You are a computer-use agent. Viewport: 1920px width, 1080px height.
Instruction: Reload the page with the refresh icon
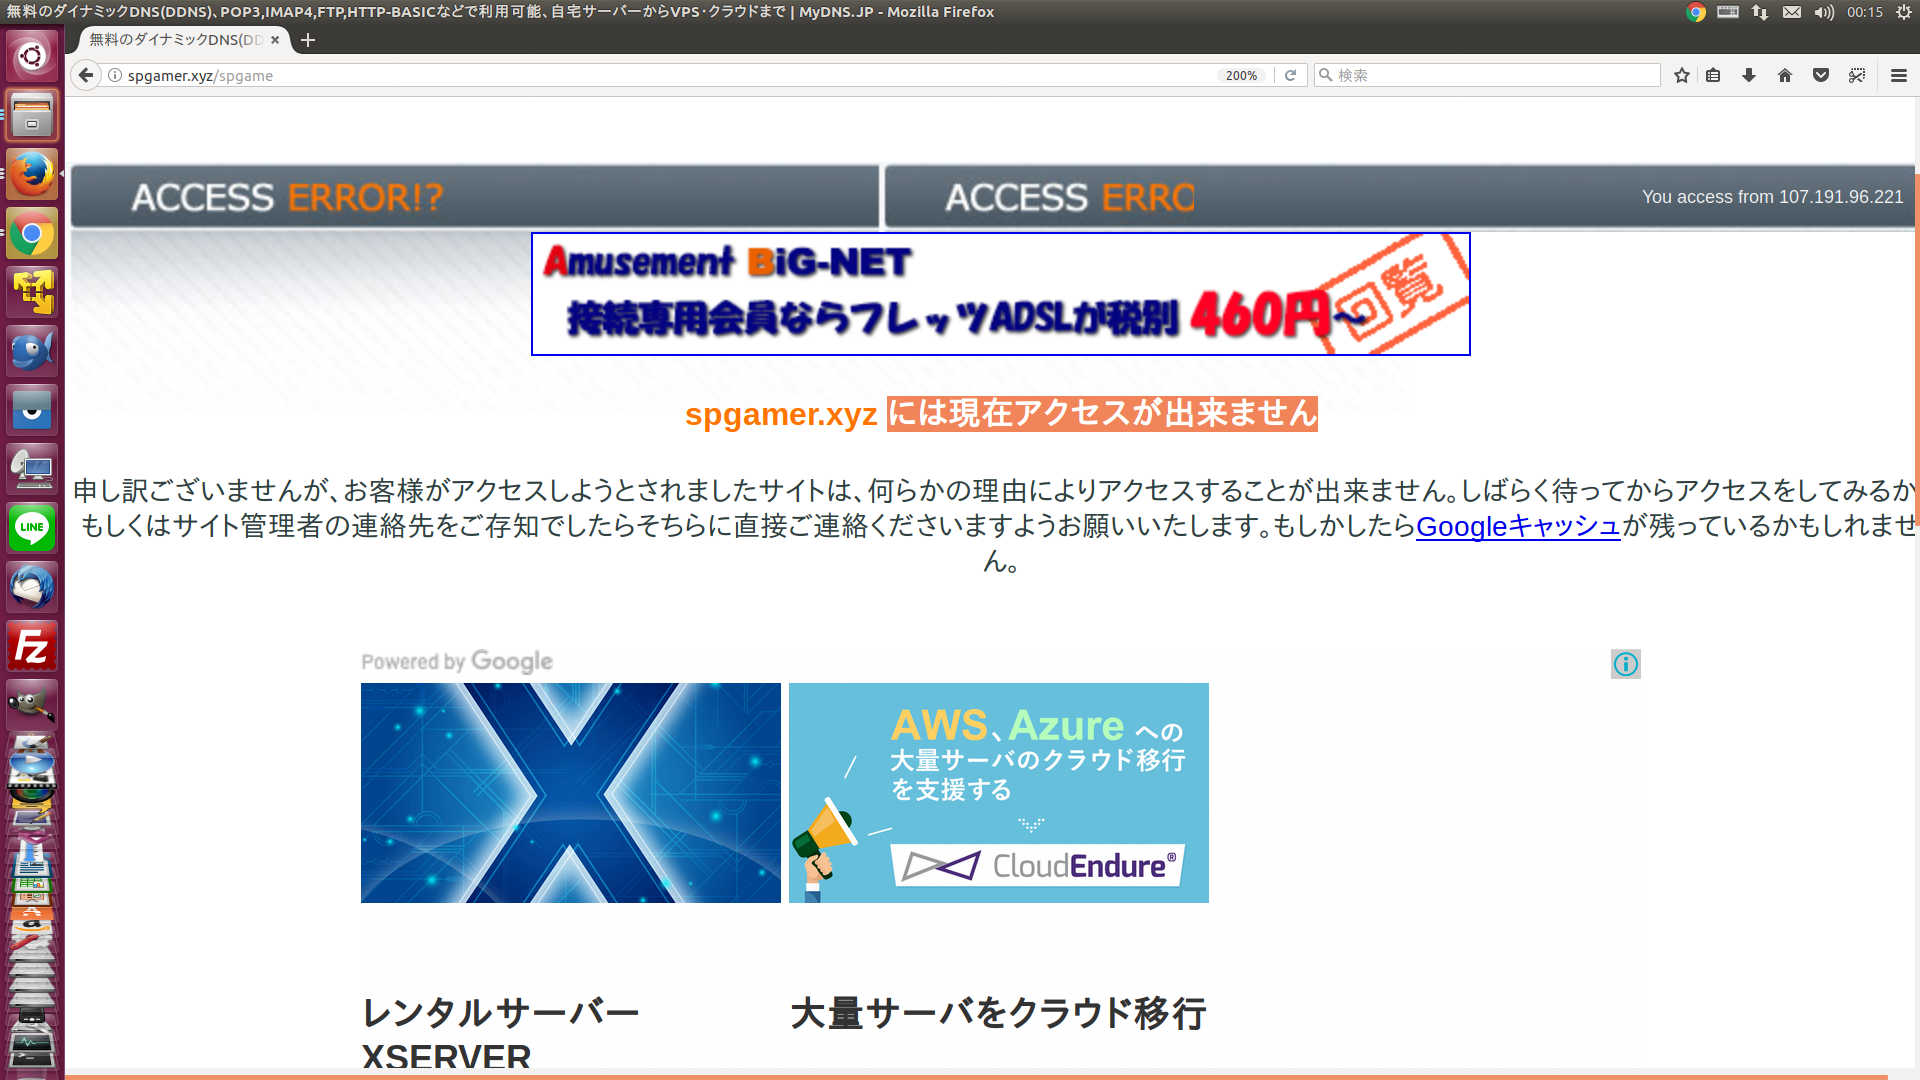(1290, 75)
